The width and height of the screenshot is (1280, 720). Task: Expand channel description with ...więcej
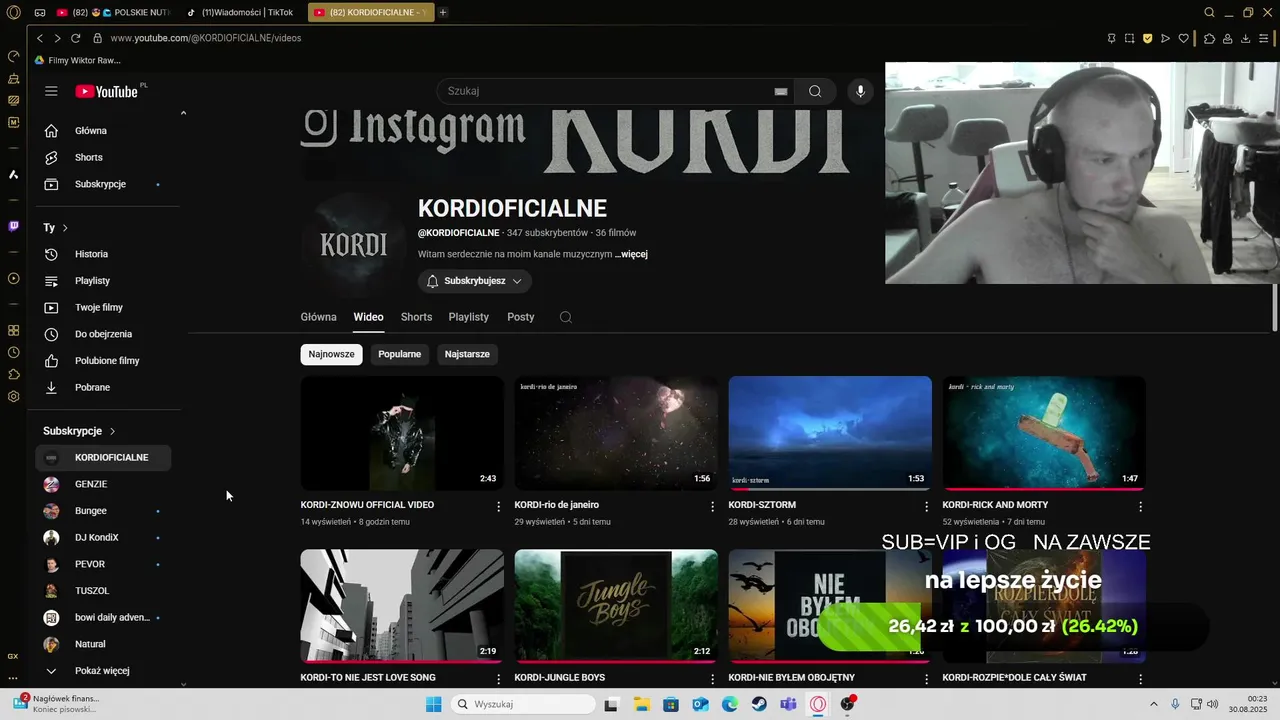point(631,254)
